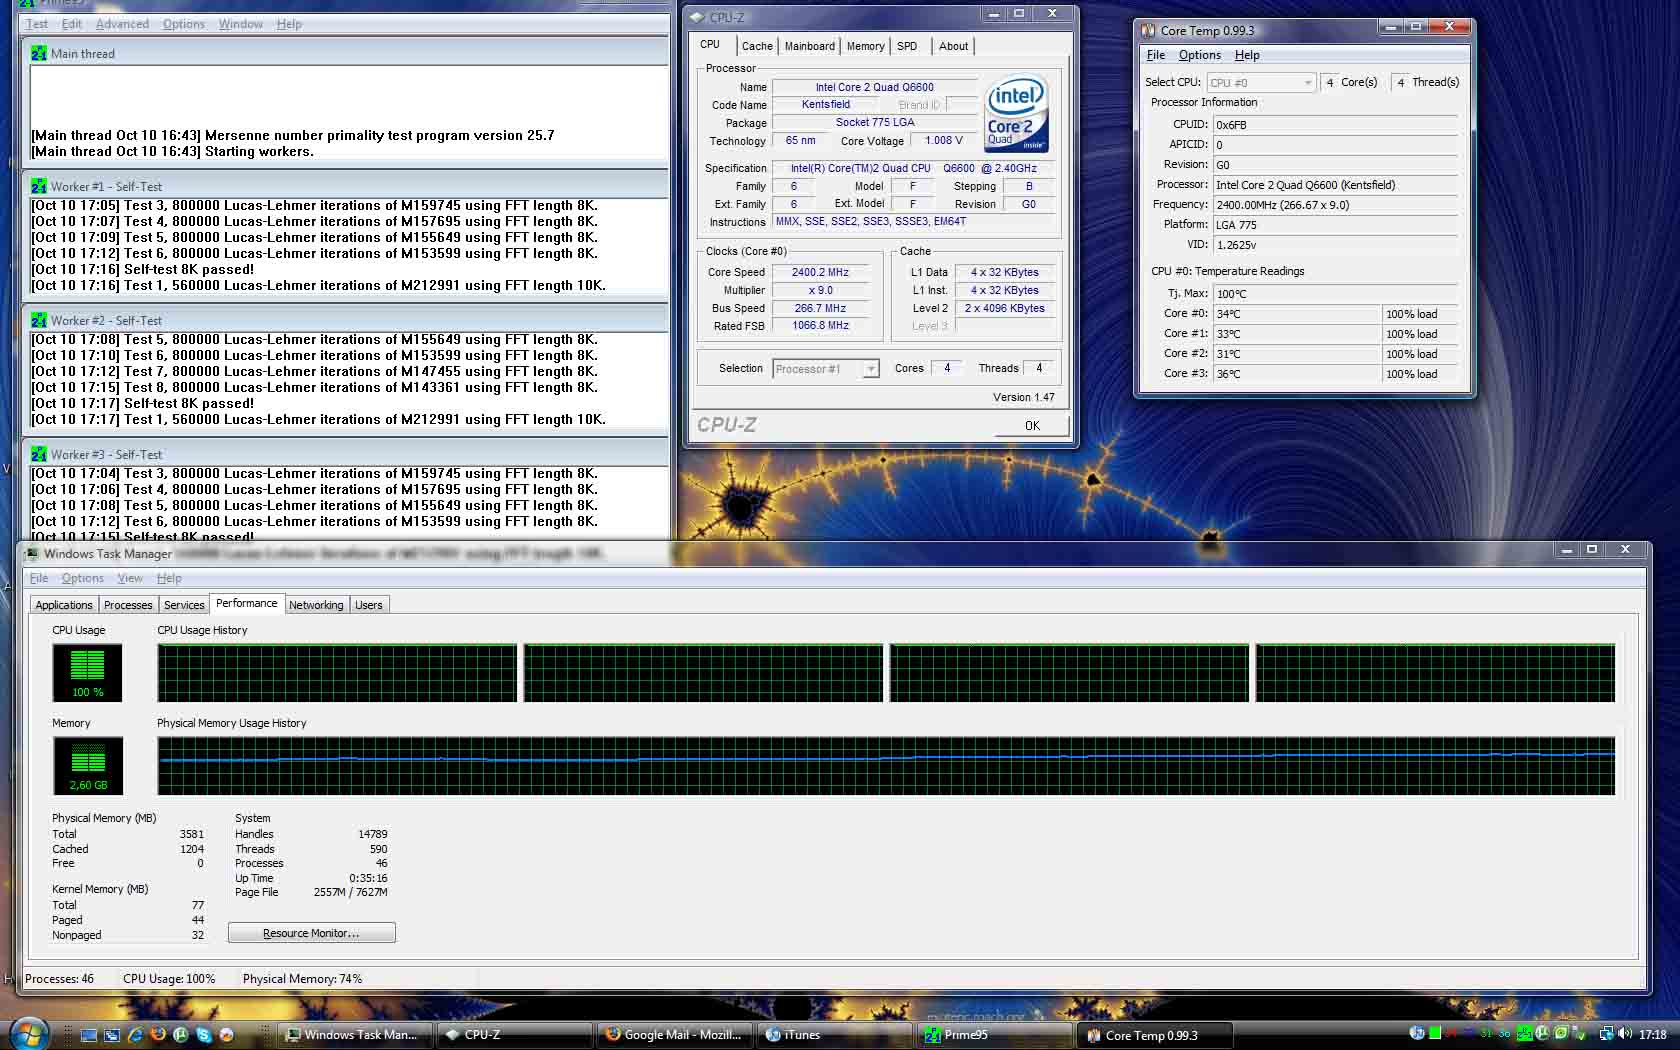Screen dimensions: 1680x1050
Task: Switch to the SPD tab in CPU-Z
Action: [907, 46]
